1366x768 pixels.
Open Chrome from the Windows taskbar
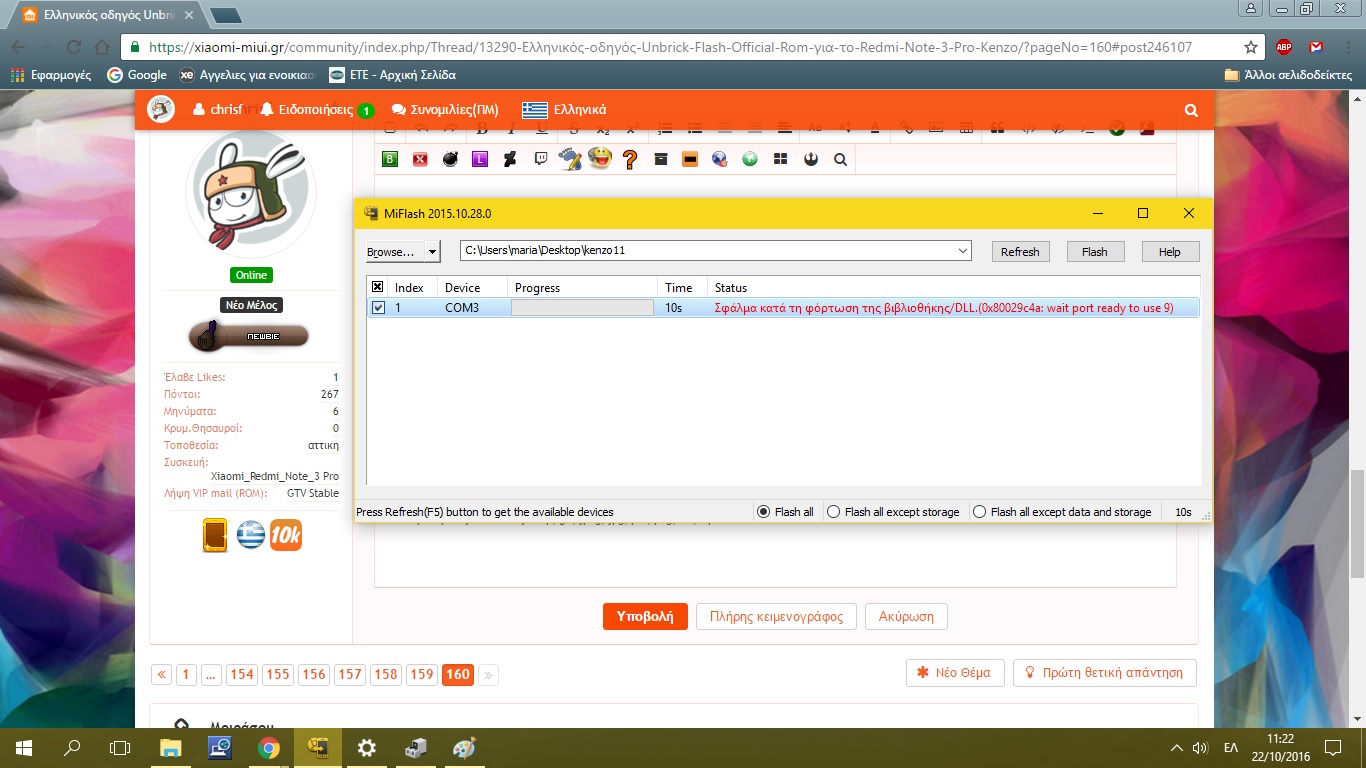click(268, 748)
